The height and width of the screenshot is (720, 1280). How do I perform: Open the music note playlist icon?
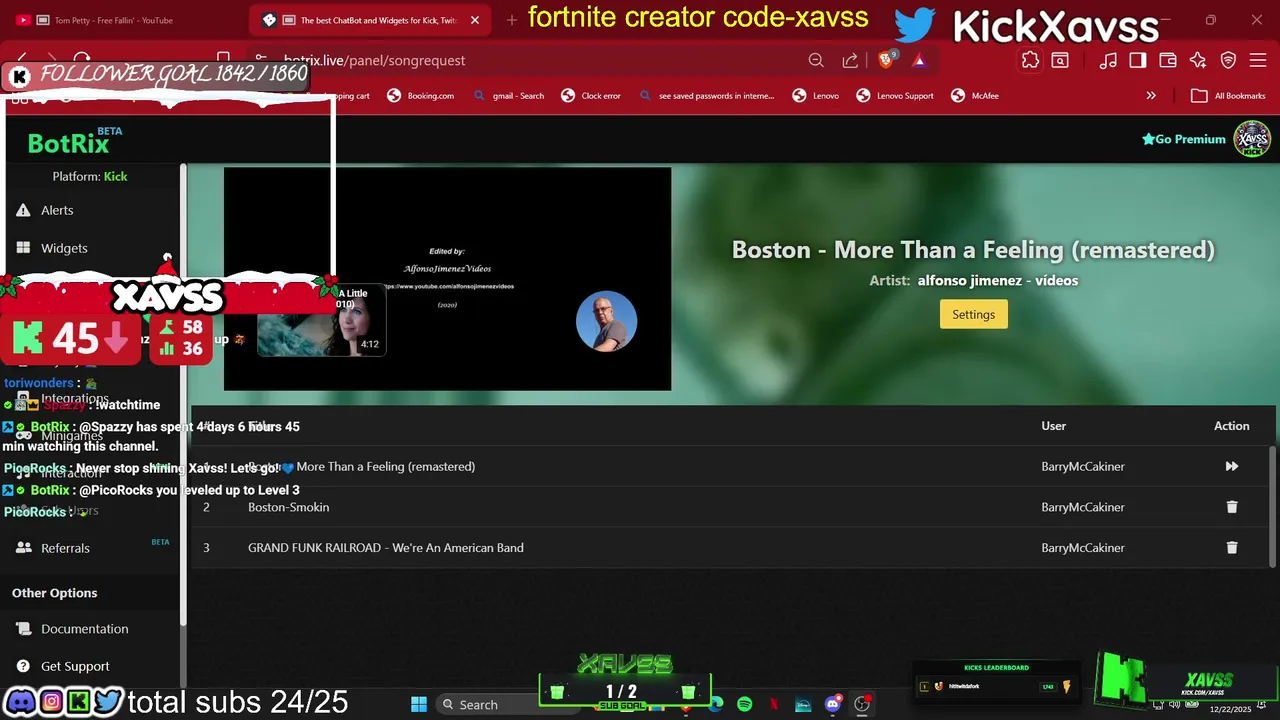pos(1108,60)
